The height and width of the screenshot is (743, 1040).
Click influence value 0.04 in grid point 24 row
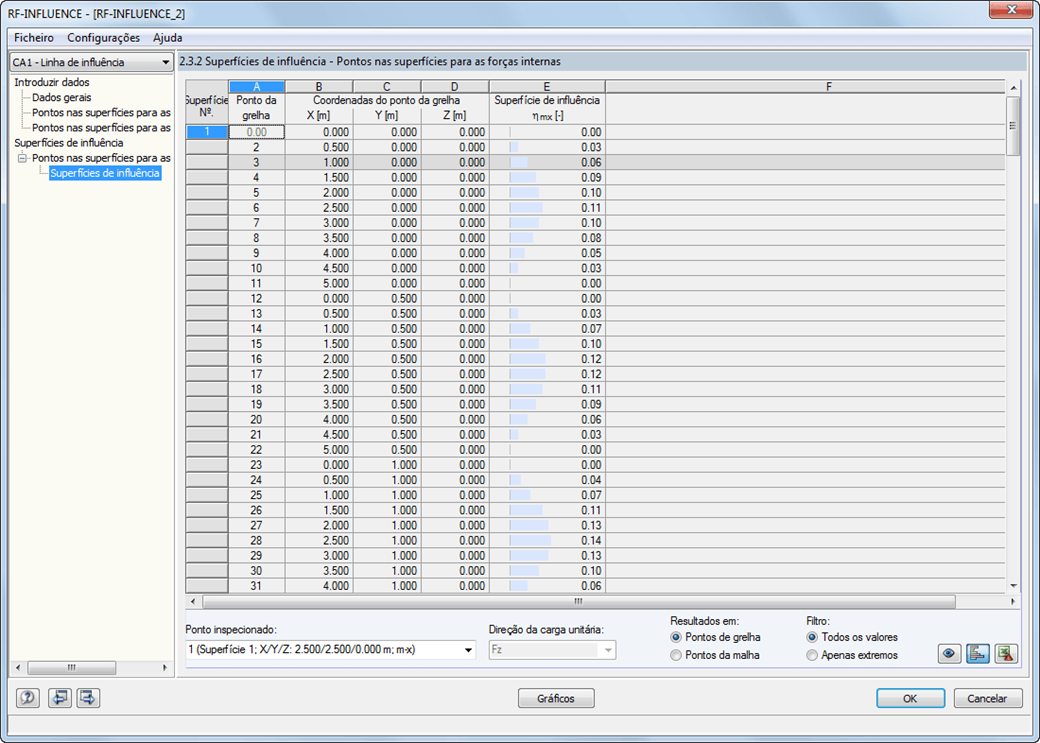[547, 480]
